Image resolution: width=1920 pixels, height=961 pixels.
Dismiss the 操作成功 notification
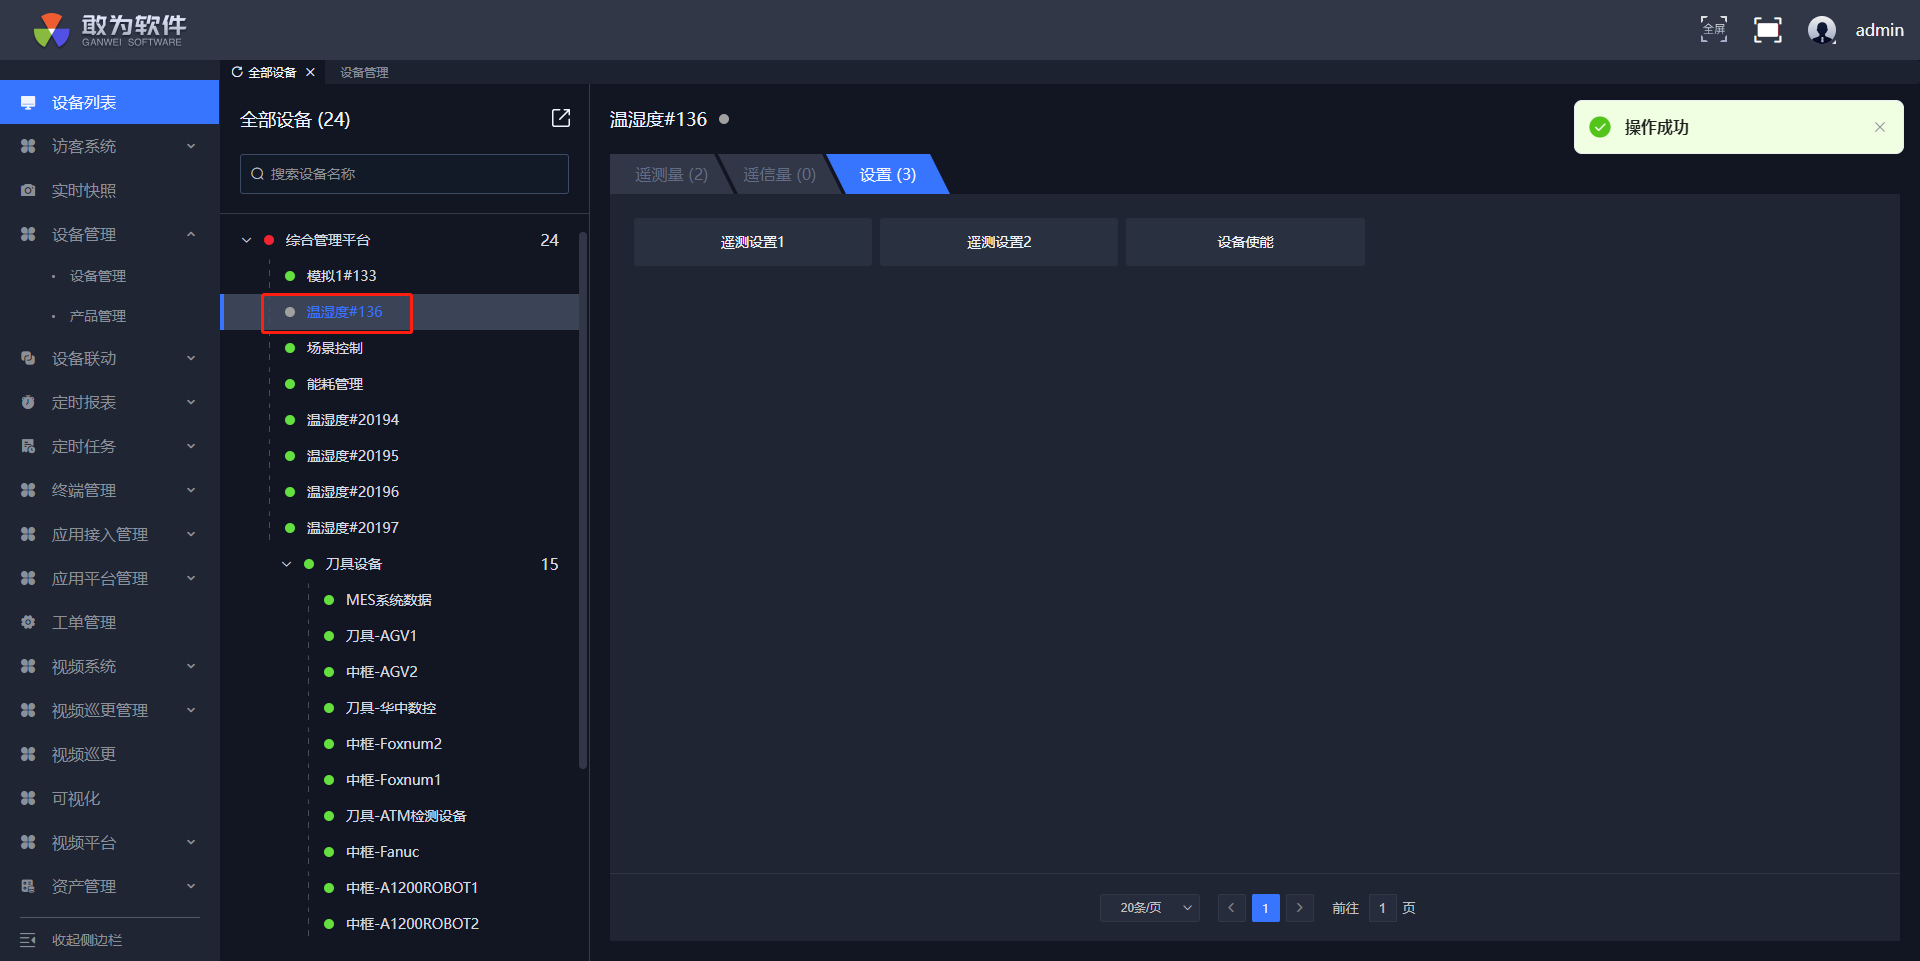[x=1880, y=127]
